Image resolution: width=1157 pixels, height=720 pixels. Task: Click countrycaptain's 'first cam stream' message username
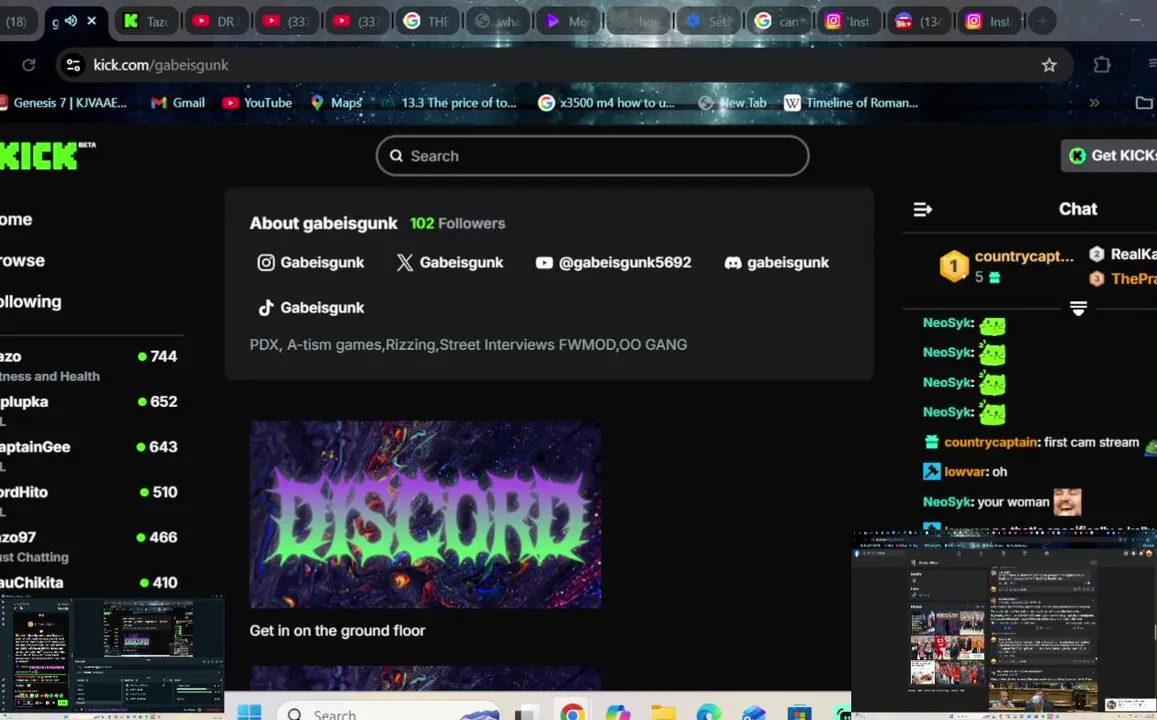pos(991,442)
